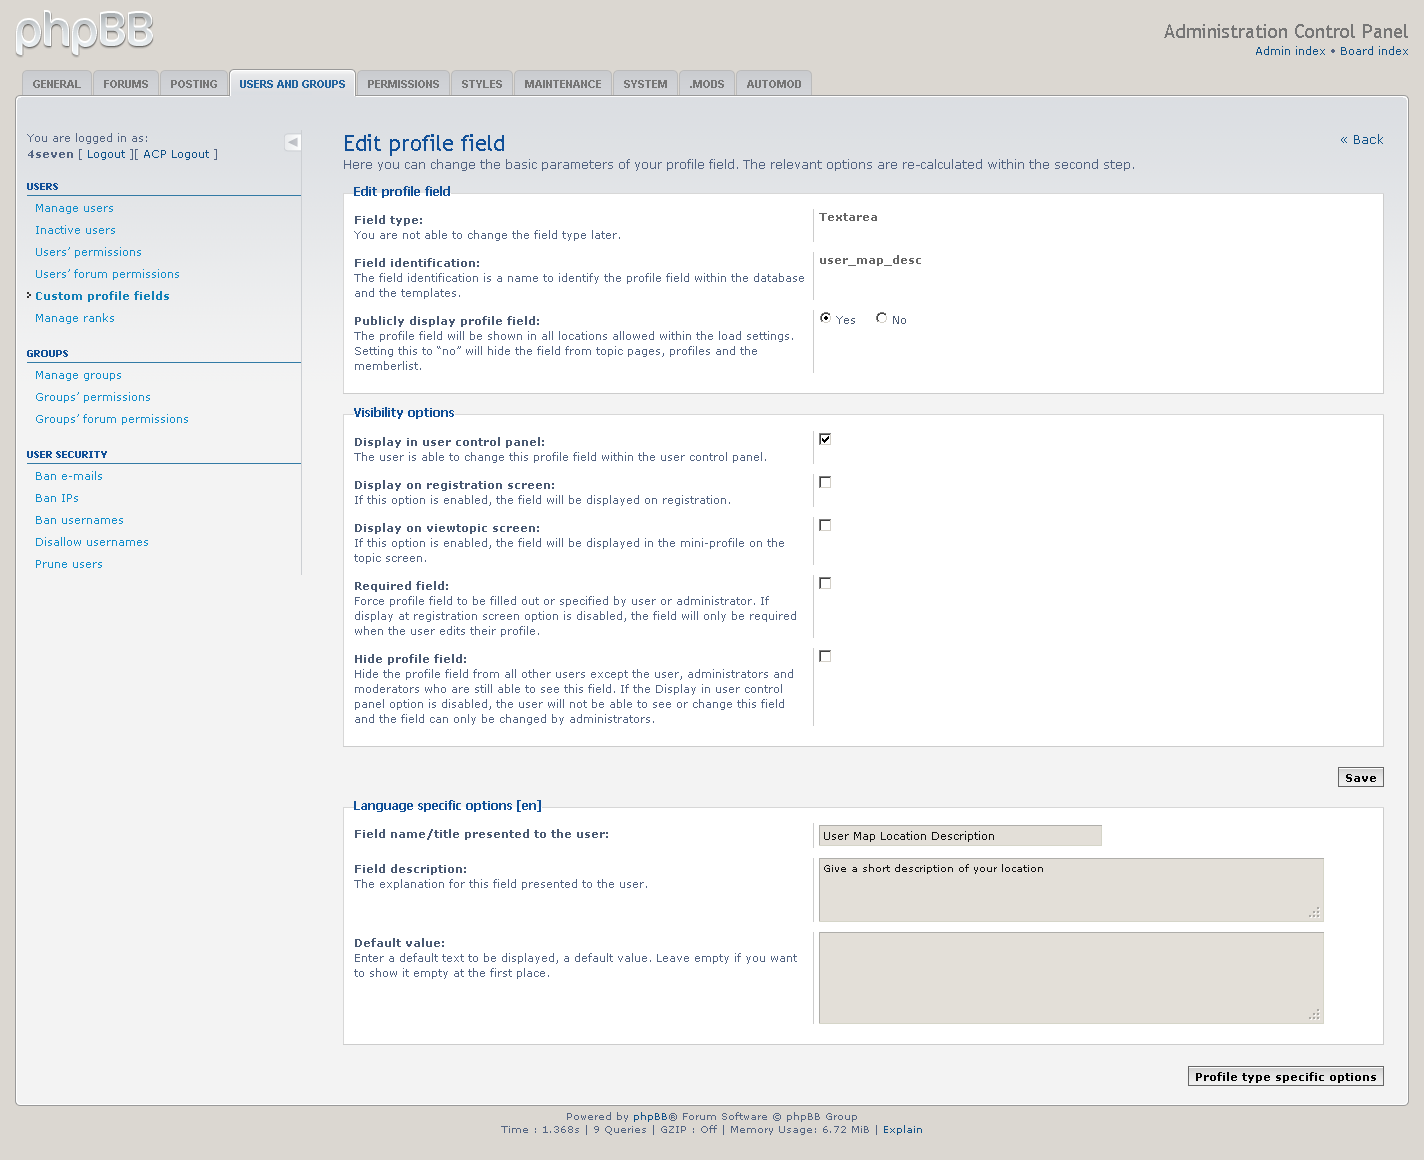Screen dimensions: 1424x1160
Task: Select No for publicly display profile field
Action: (x=881, y=318)
